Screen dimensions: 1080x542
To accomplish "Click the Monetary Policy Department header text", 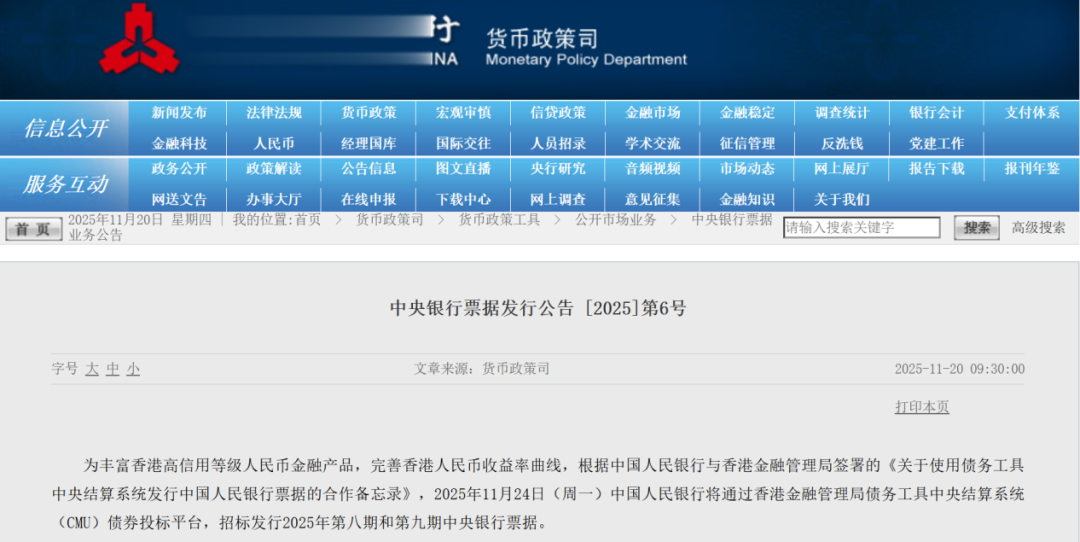I will point(586,60).
